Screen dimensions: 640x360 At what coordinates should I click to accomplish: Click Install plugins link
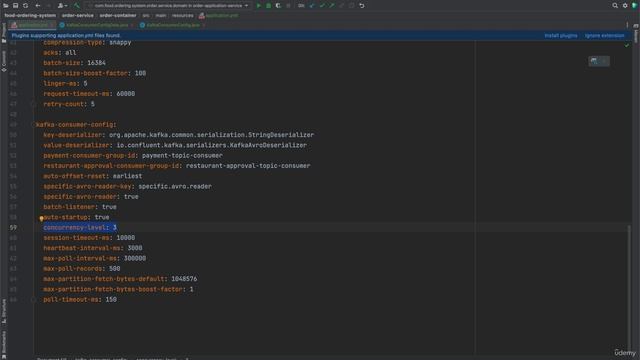pyautogui.click(x=561, y=36)
